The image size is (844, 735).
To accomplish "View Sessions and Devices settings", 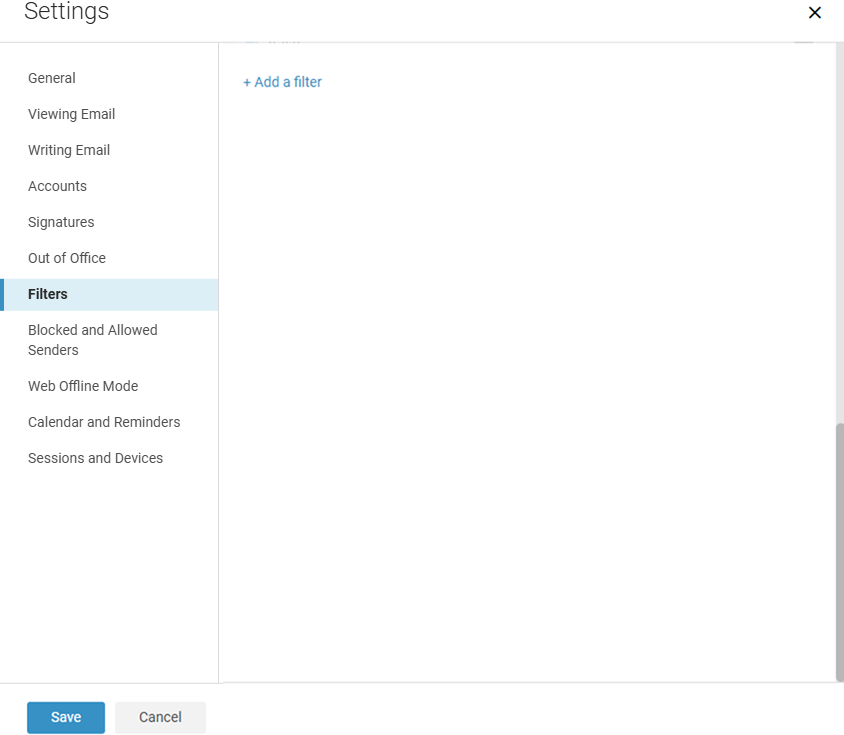I will 95,458.
